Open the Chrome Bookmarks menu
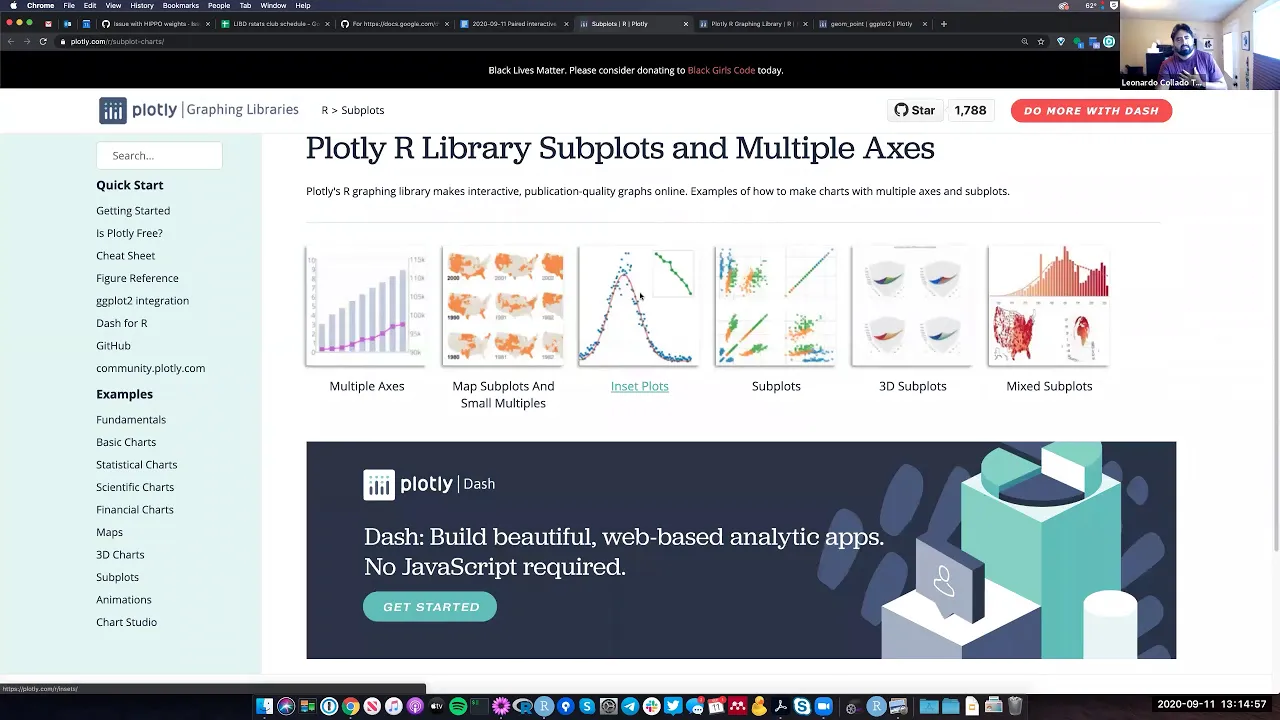 [181, 5]
